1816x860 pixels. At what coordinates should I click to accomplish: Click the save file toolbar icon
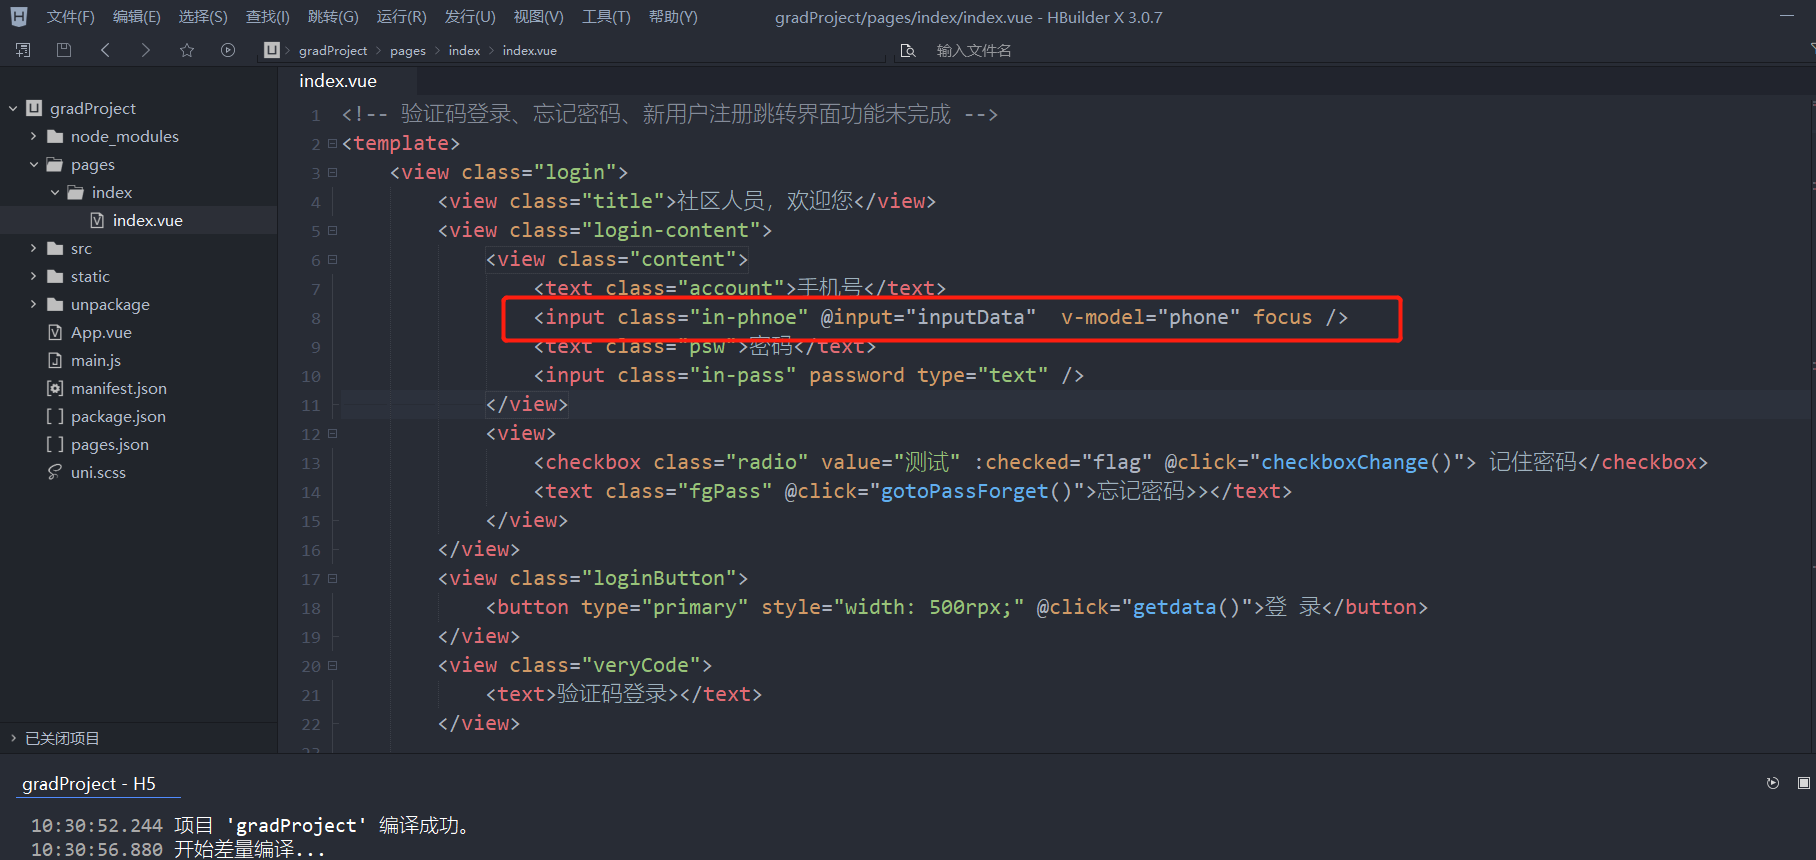pyautogui.click(x=64, y=50)
